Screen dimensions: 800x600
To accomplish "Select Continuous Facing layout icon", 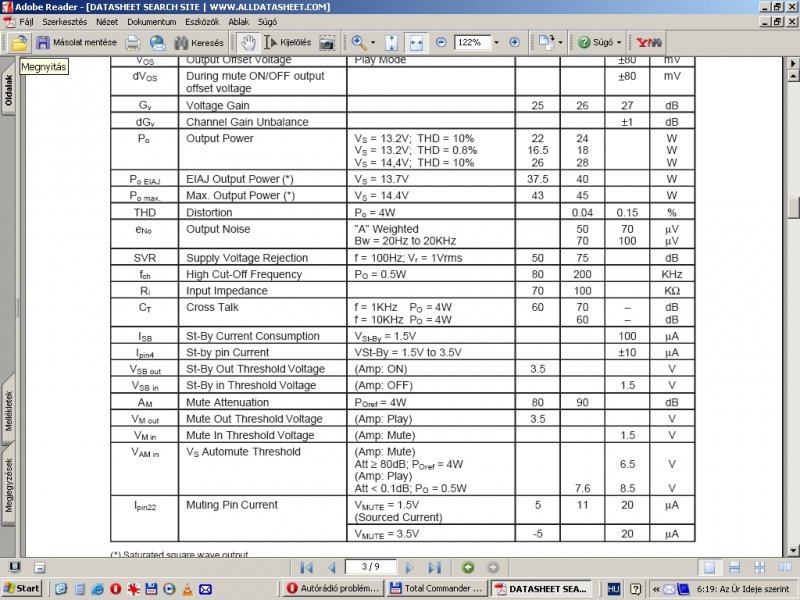I will [x=760, y=567].
